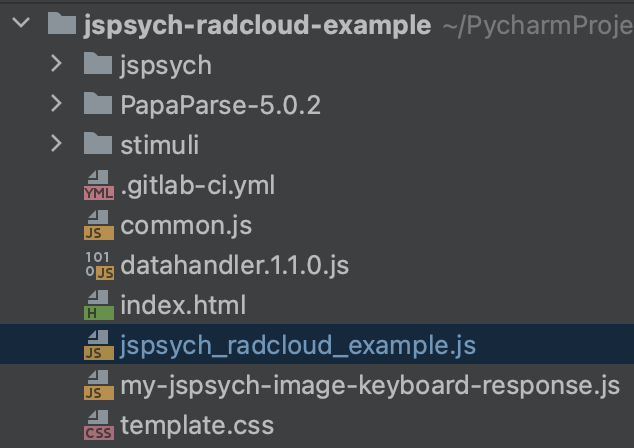Click the HTML icon next to index.html
634x448 pixels.
[98, 306]
